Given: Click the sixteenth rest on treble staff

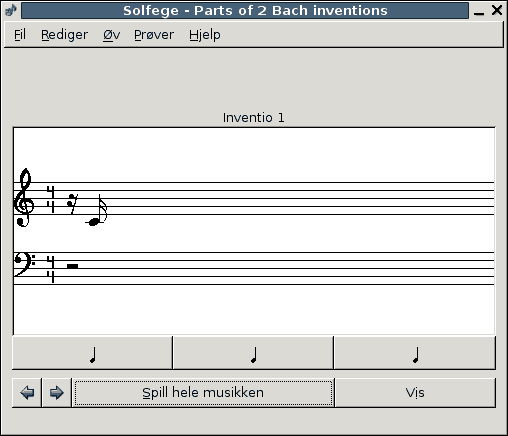Looking at the screenshot, I should coord(72,203).
